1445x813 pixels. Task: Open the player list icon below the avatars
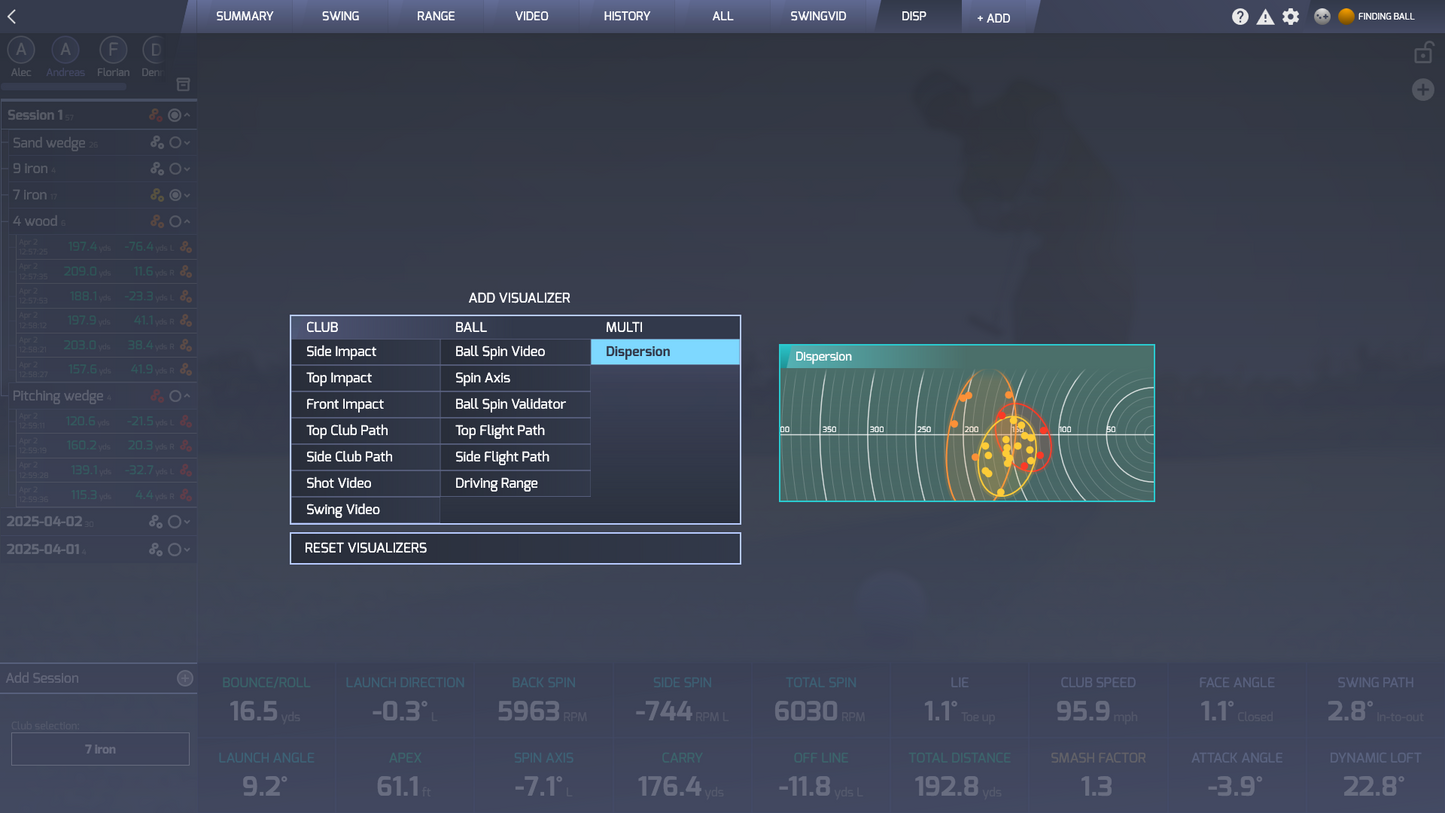tap(183, 85)
